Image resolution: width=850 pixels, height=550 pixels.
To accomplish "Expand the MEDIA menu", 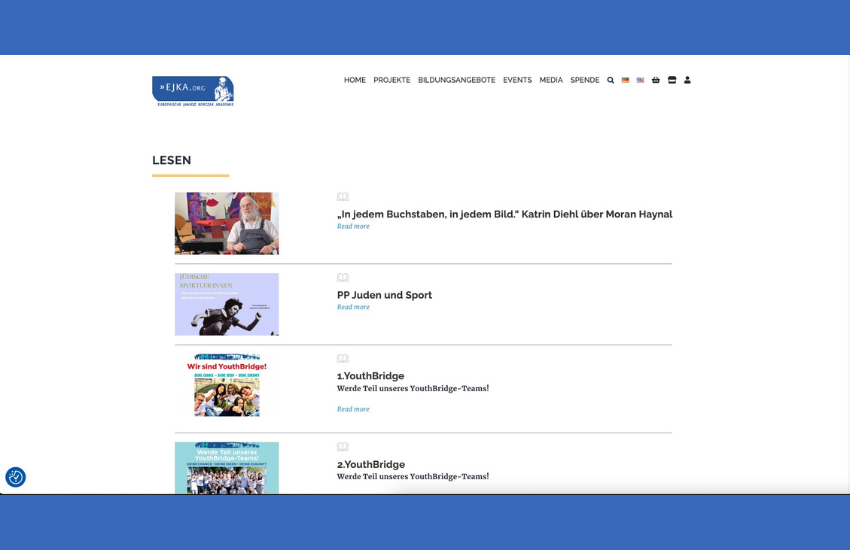I will [x=551, y=80].
